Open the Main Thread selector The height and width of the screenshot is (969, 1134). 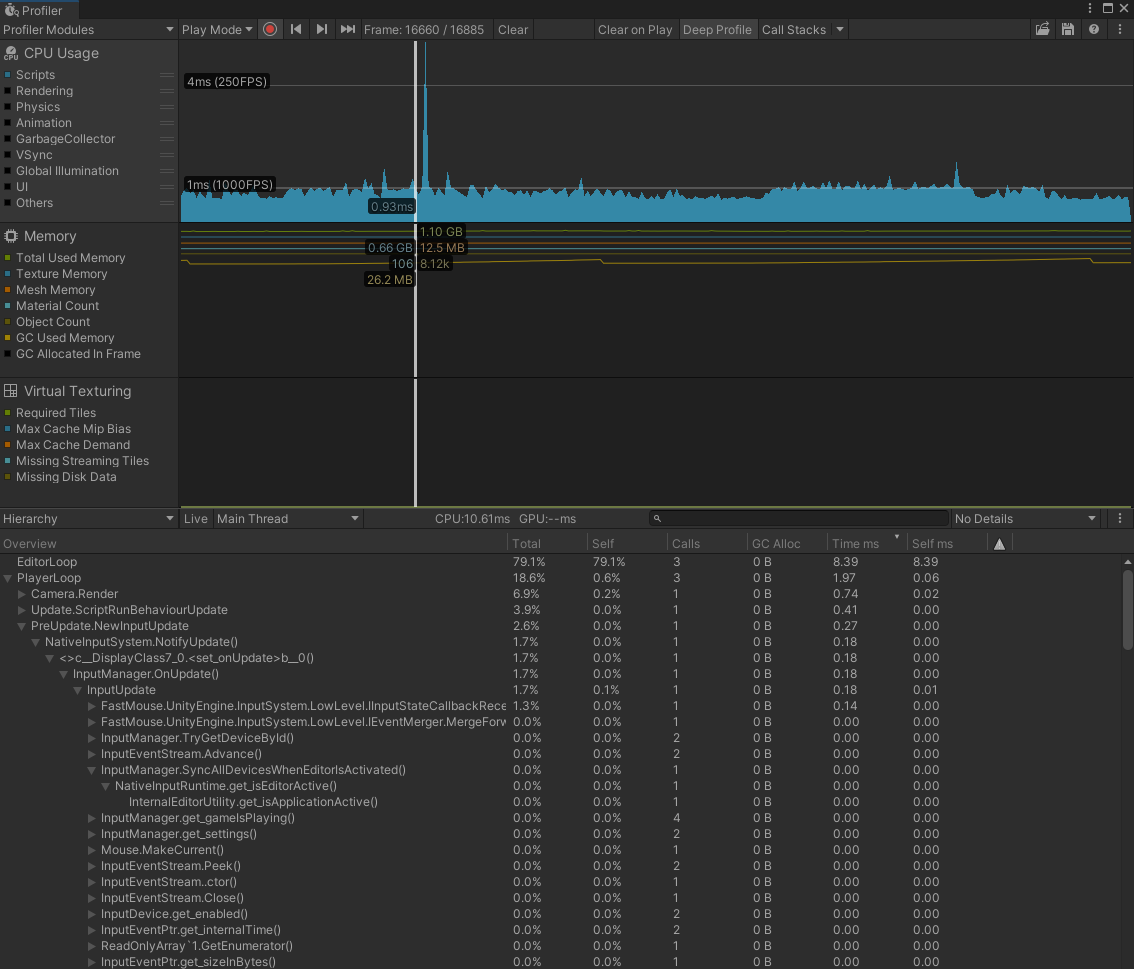click(287, 518)
